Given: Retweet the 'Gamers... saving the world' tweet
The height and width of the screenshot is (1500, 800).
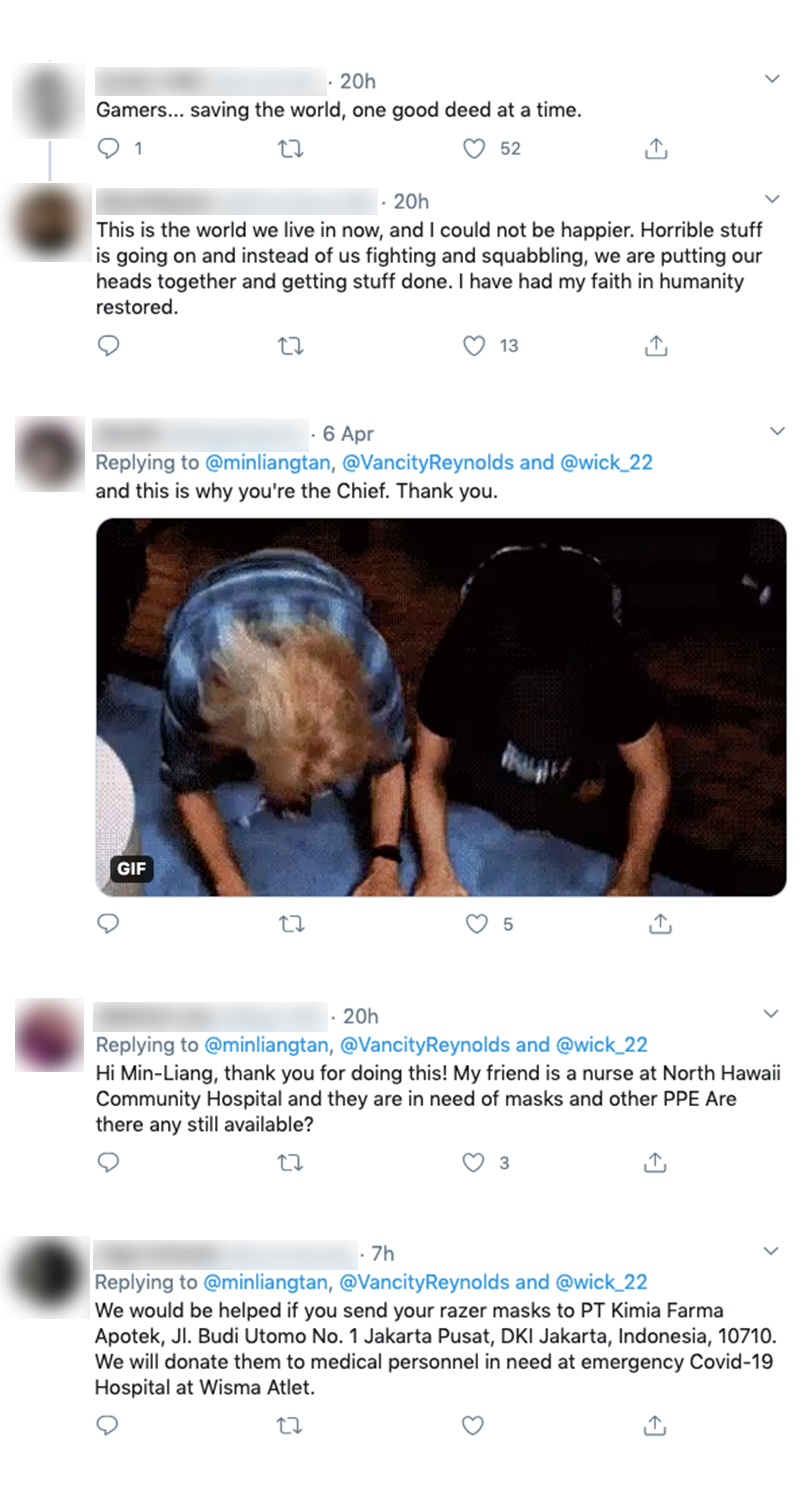Looking at the screenshot, I should pyautogui.click(x=290, y=149).
